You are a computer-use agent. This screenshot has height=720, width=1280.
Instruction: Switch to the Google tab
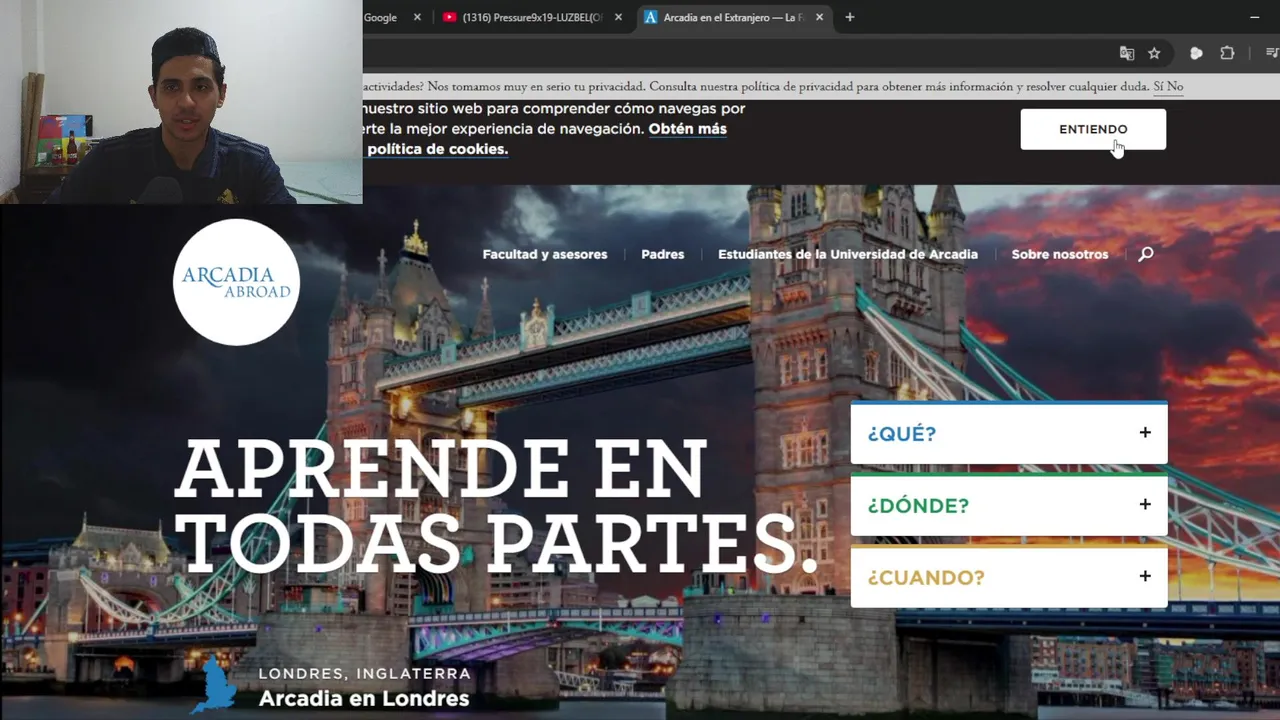tap(381, 17)
